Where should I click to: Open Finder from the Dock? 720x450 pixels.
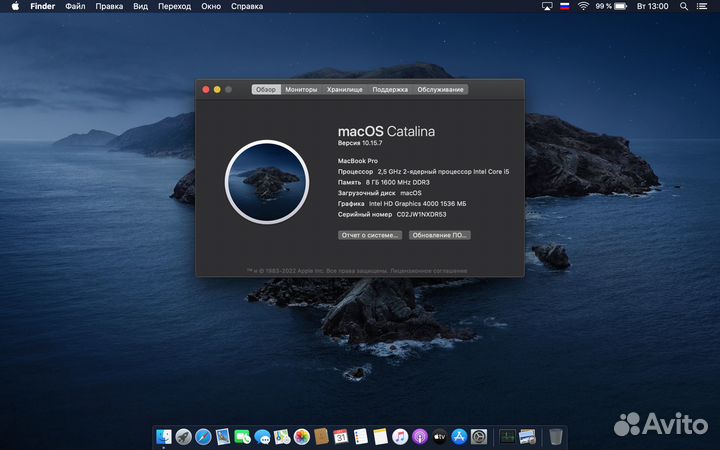164,436
